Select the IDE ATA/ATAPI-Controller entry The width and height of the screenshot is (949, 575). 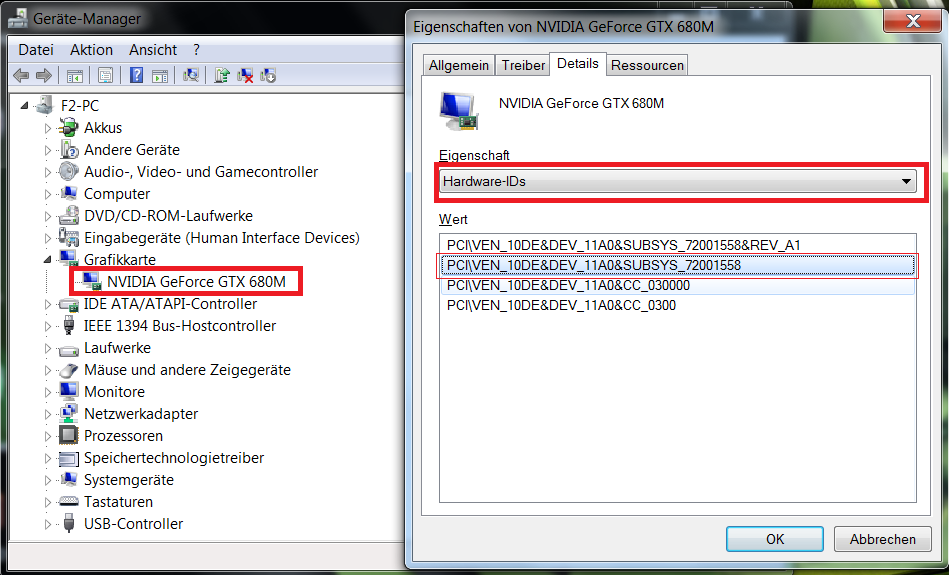click(170, 304)
